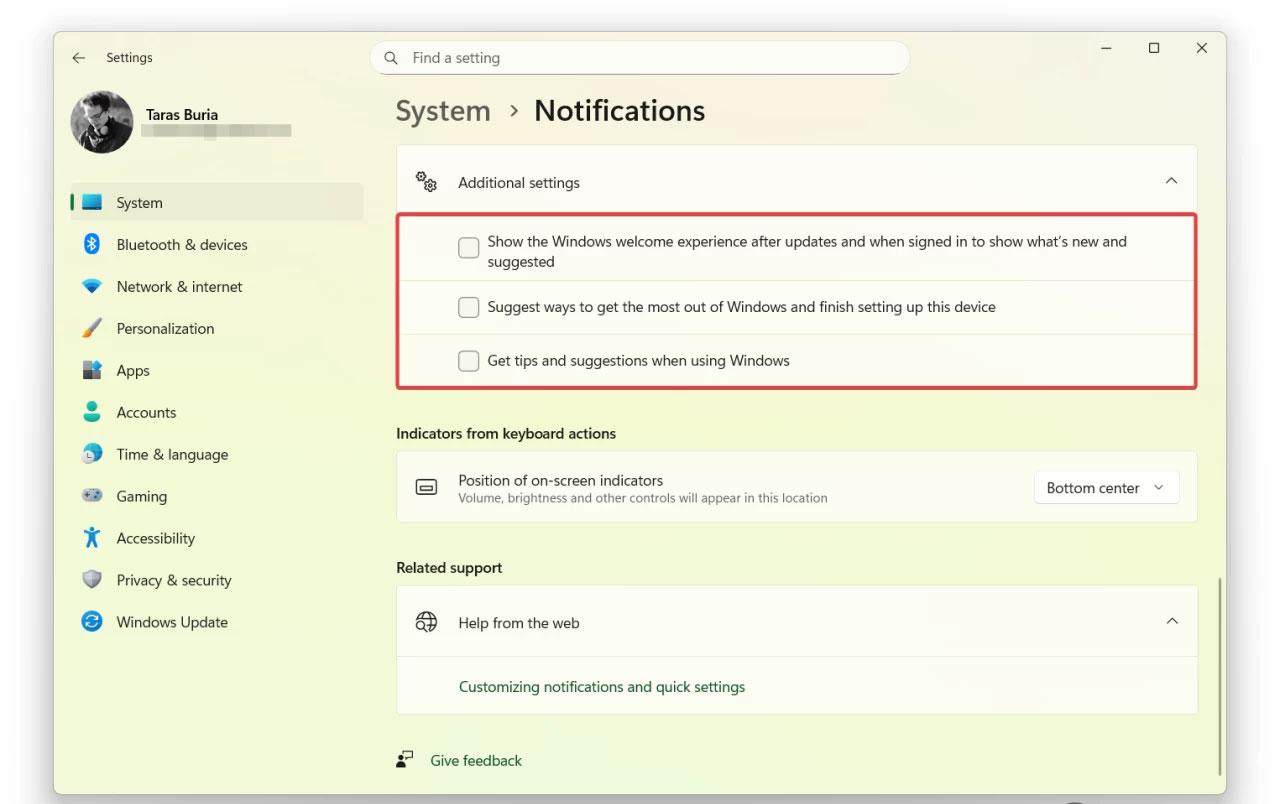
Task: Click the Notifications page title
Action: tap(620, 111)
